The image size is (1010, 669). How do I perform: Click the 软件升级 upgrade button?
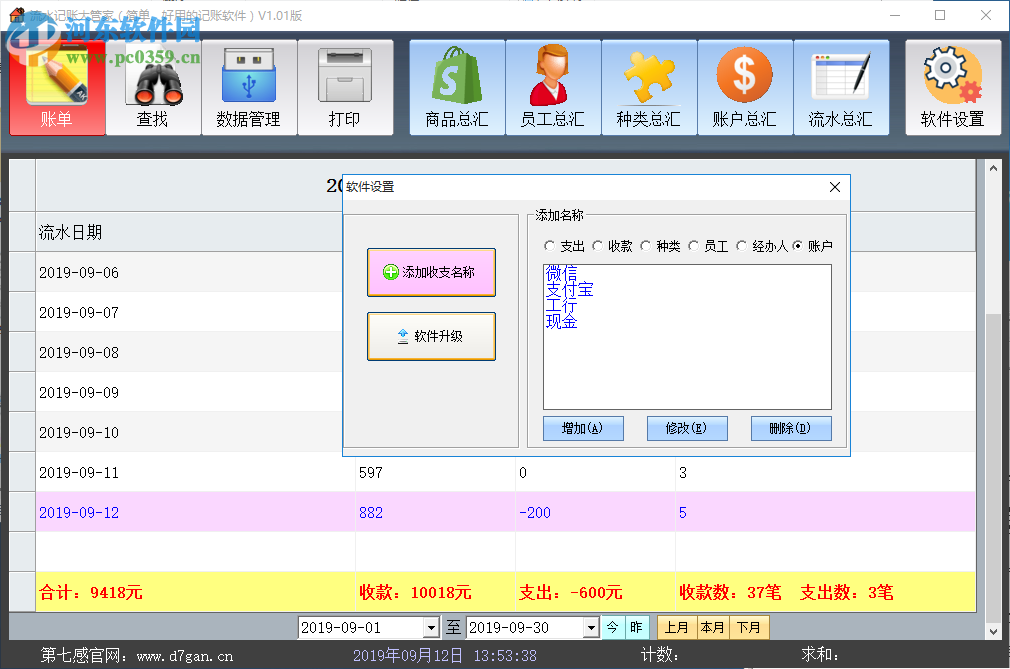(x=432, y=336)
